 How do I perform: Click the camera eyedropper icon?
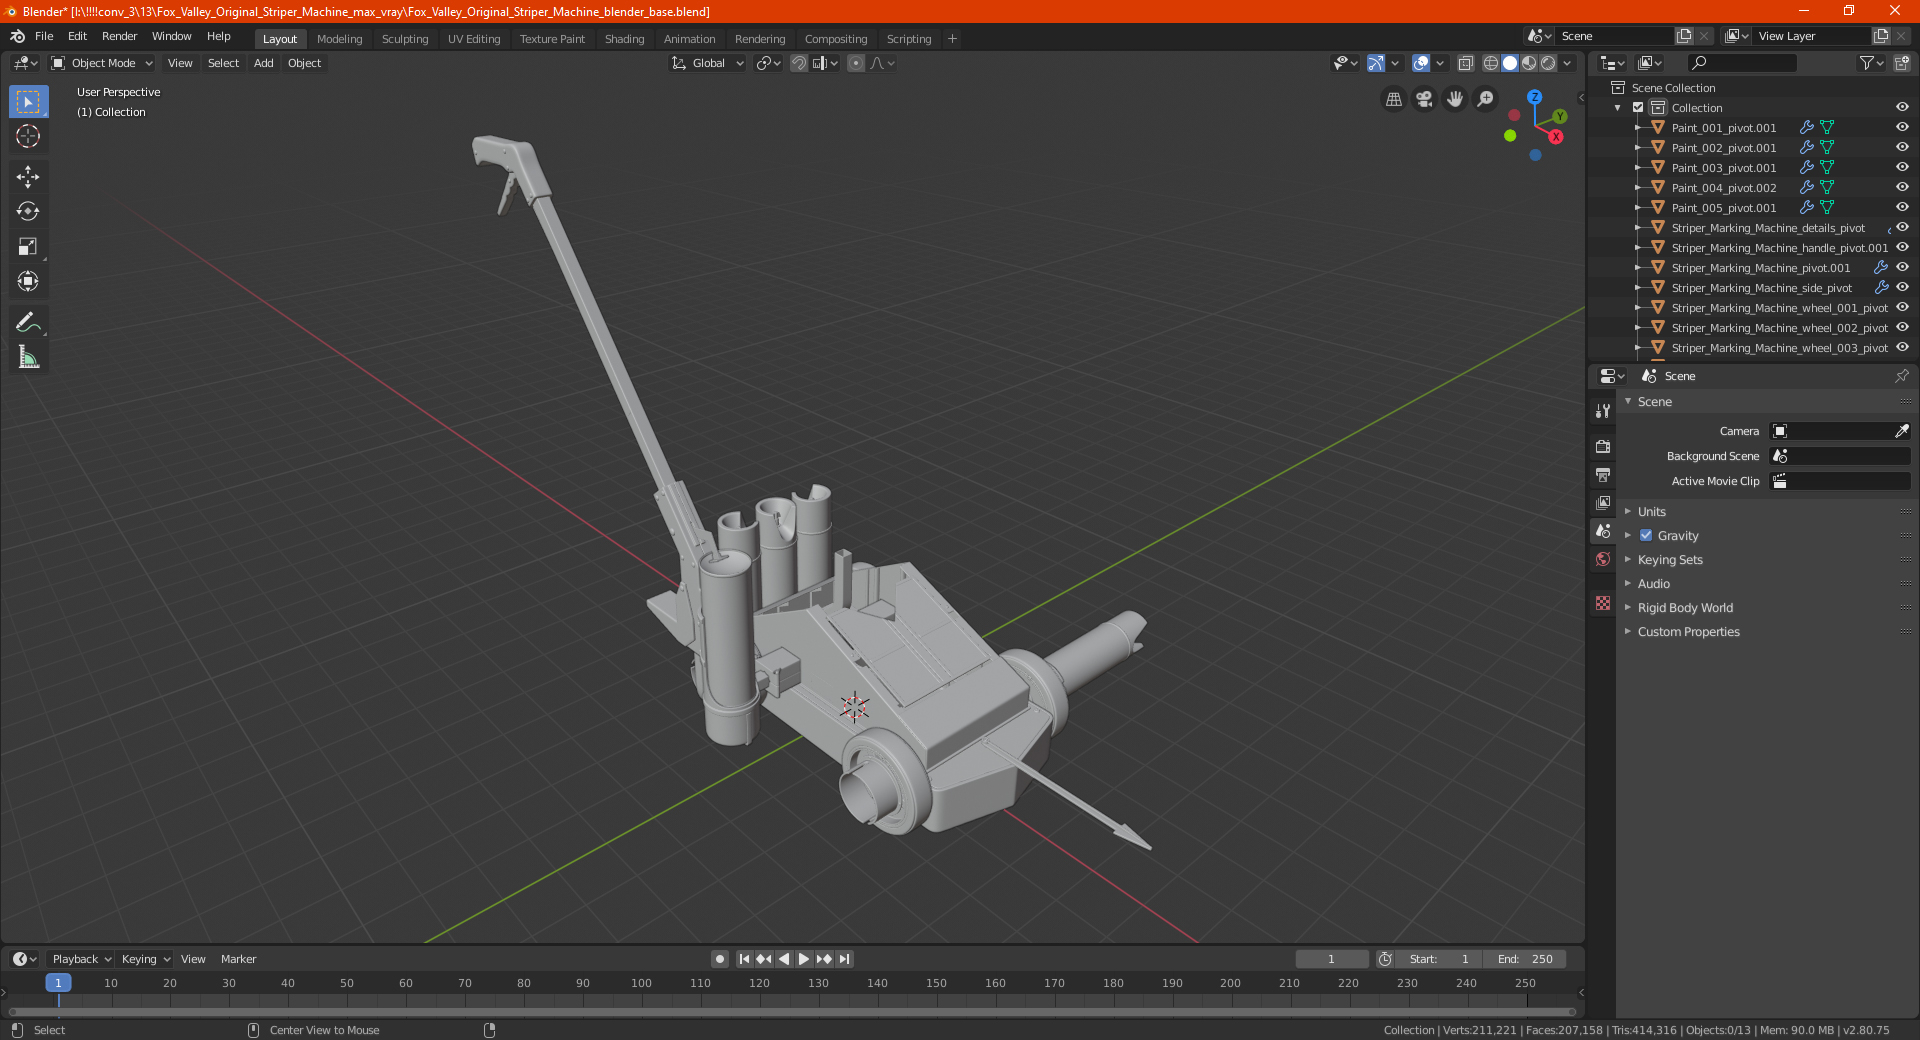click(x=1901, y=431)
